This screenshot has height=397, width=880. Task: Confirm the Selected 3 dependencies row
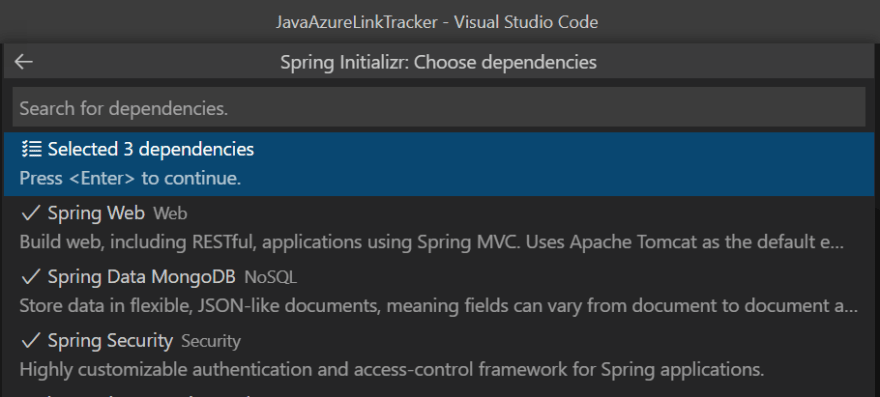[439, 164]
